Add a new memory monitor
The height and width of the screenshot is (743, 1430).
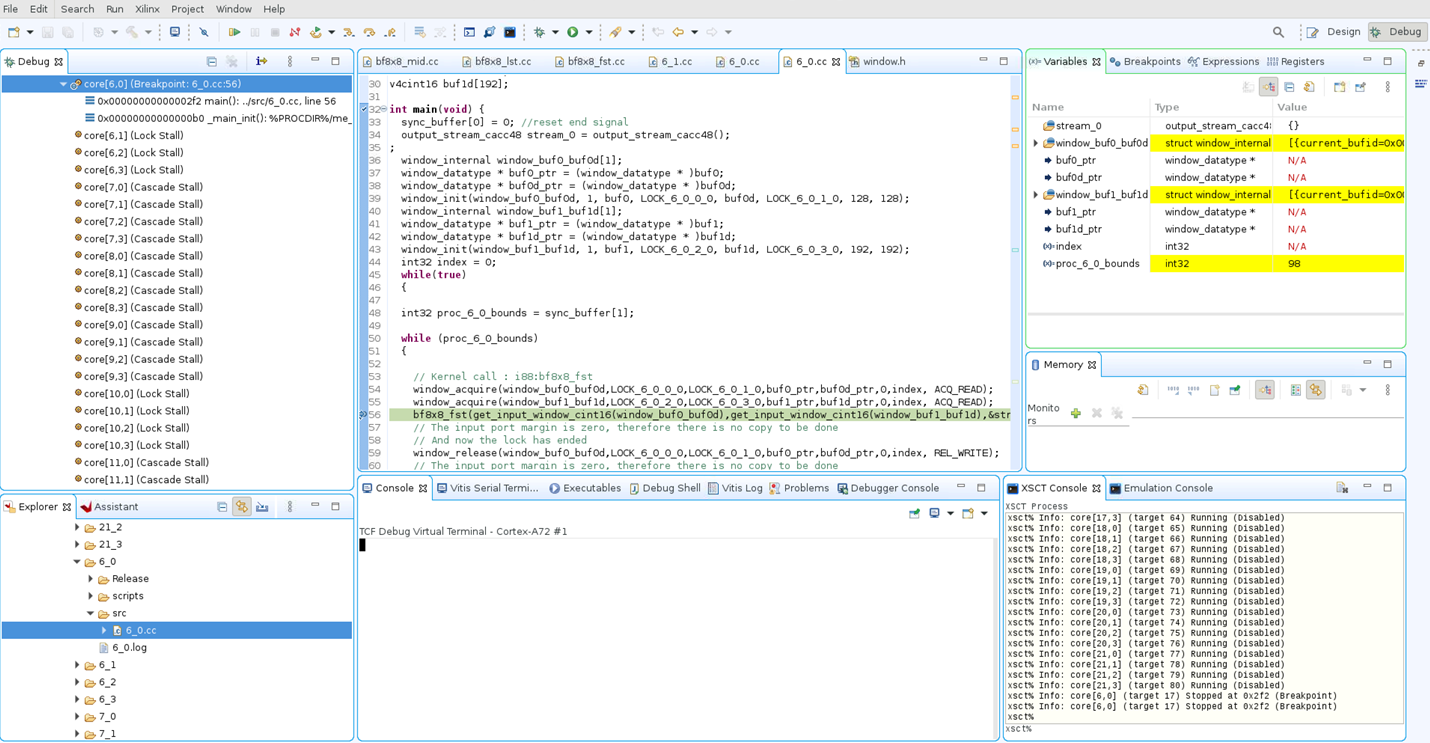pos(1076,413)
